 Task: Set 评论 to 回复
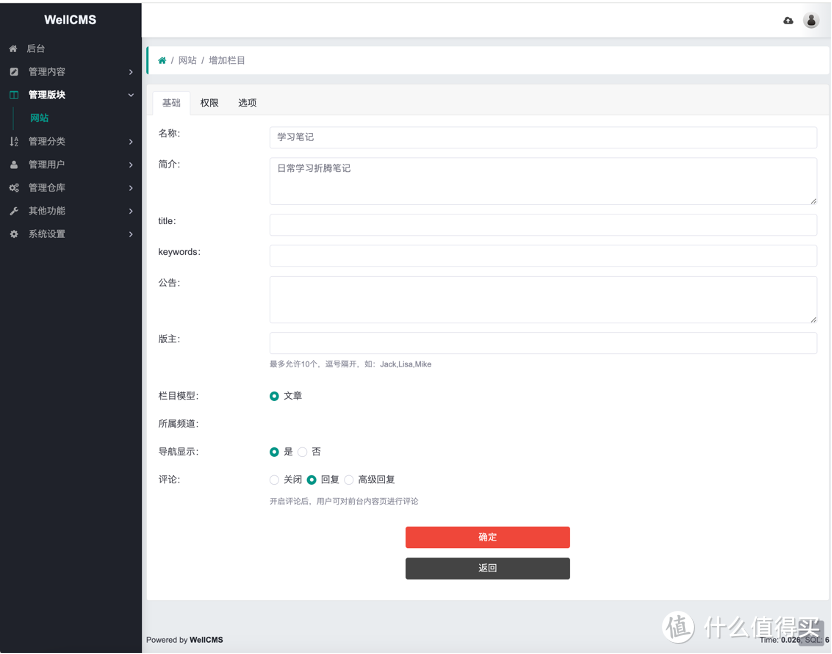point(311,480)
